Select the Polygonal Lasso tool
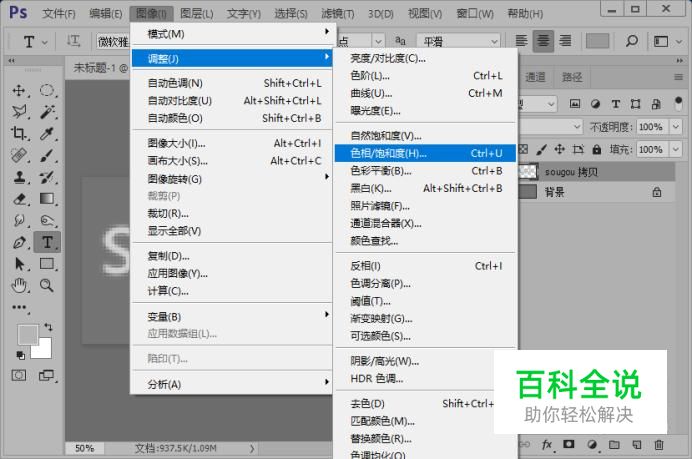Image resolution: width=692 pixels, height=459 pixels. [x=19, y=112]
